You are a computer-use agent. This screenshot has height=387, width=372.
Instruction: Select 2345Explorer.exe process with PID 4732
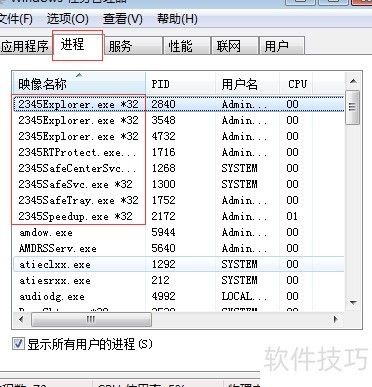click(x=179, y=136)
